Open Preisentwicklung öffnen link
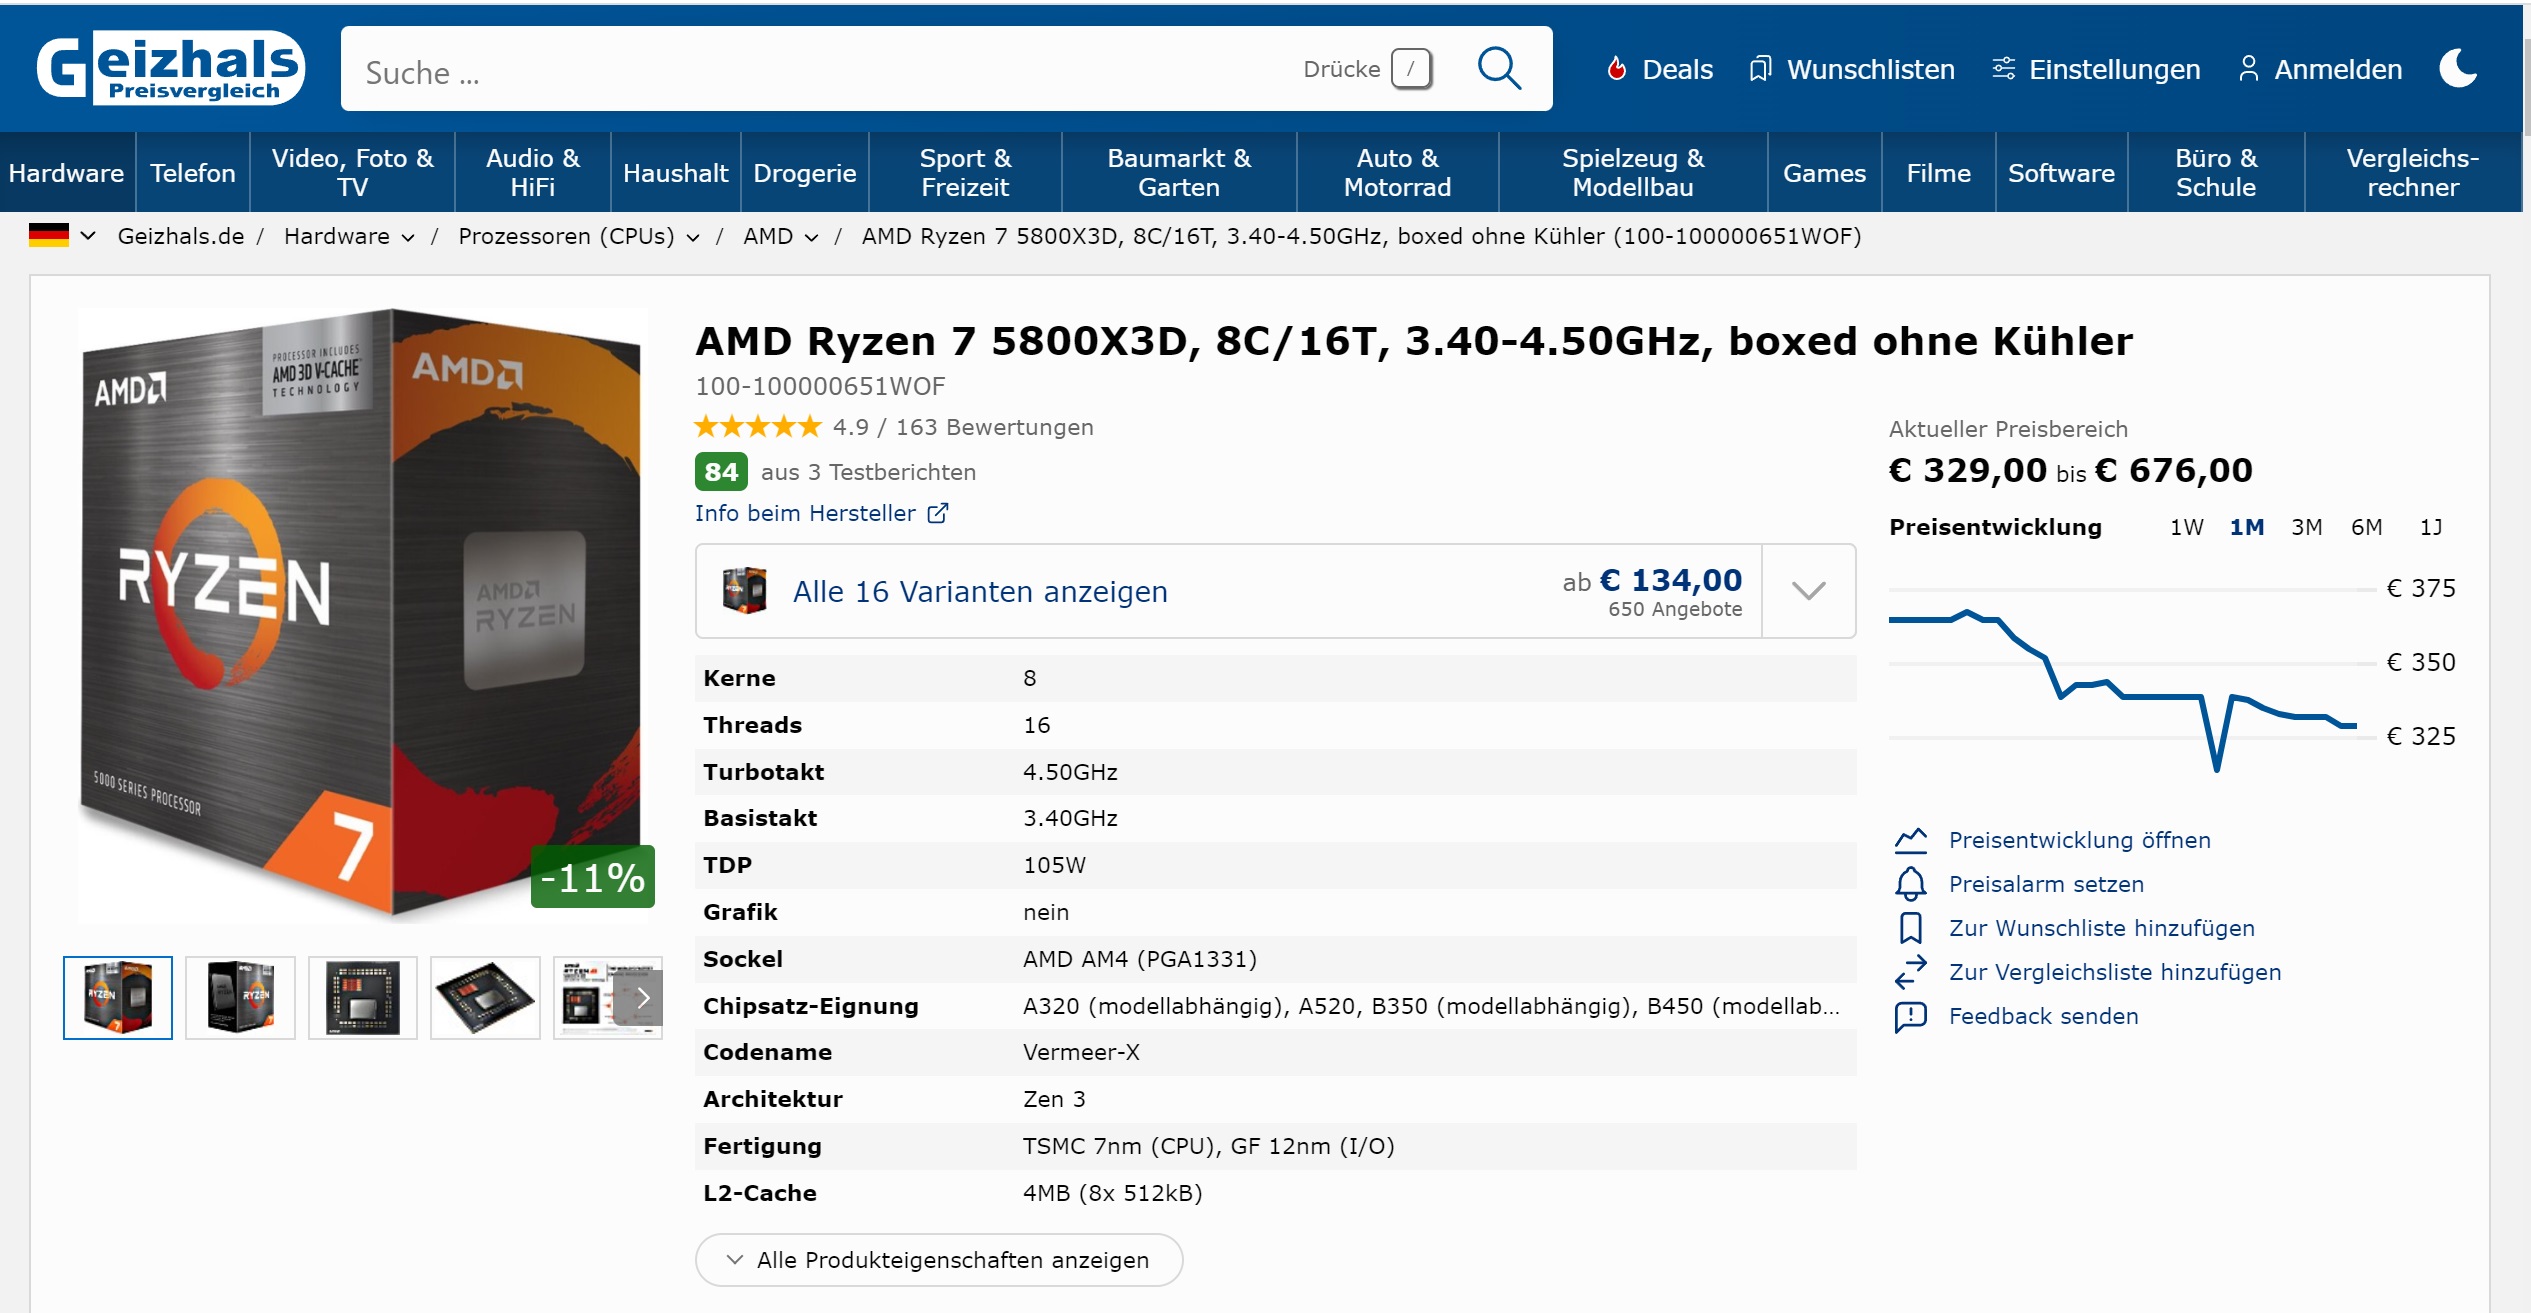Viewport: 2531px width, 1313px height. pyautogui.click(x=2079, y=840)
